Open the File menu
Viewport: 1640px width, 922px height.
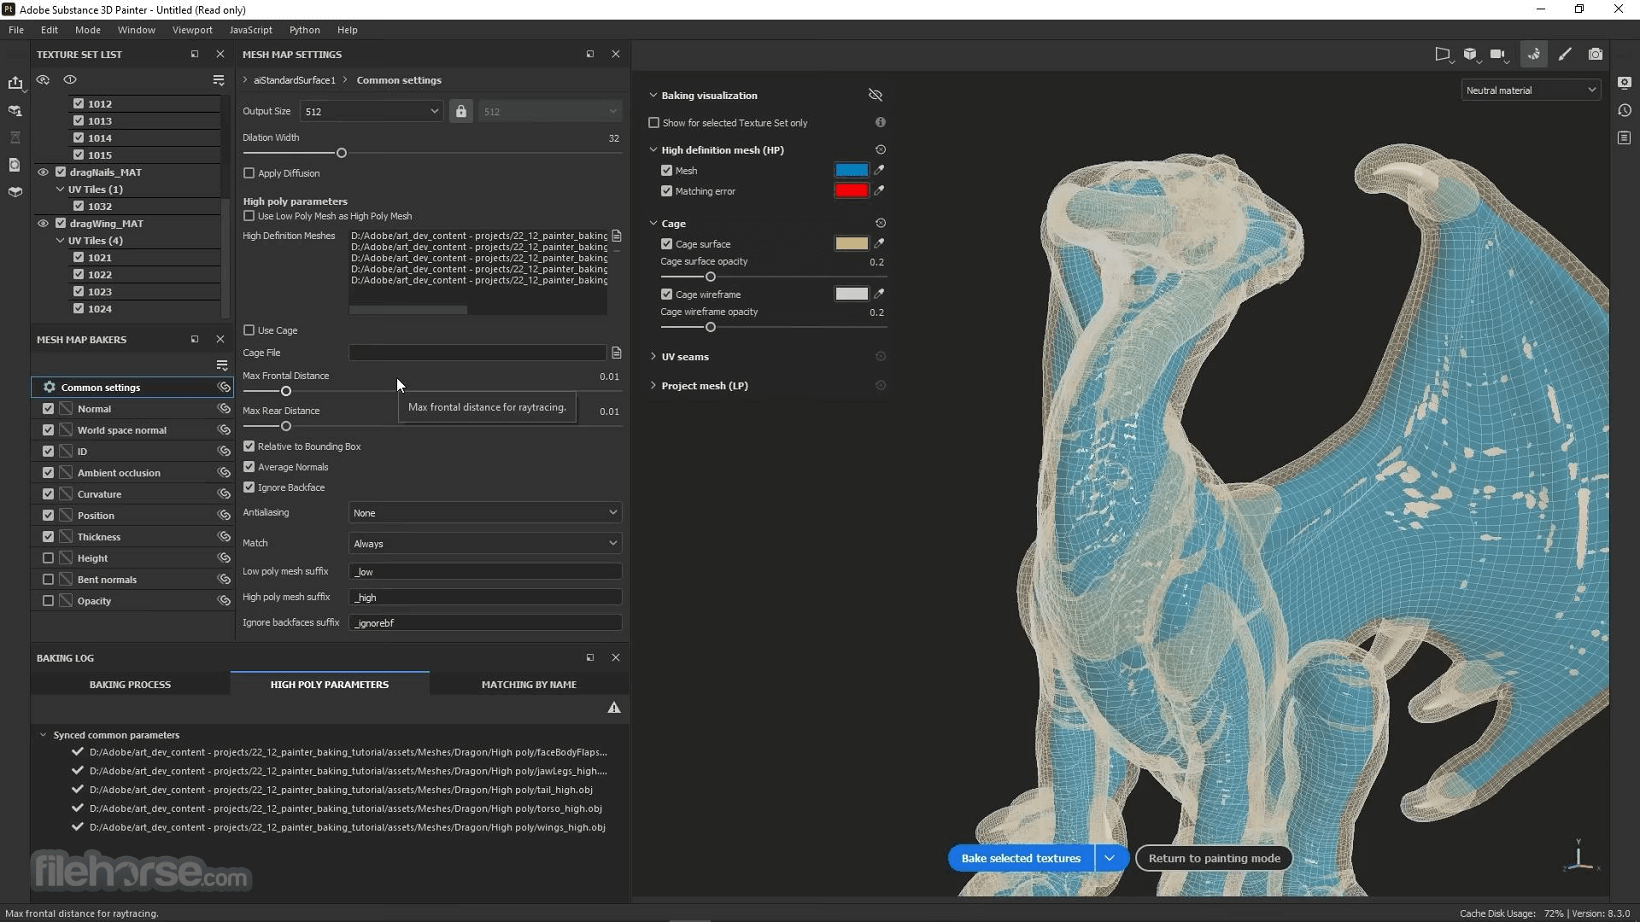point(16,30)
